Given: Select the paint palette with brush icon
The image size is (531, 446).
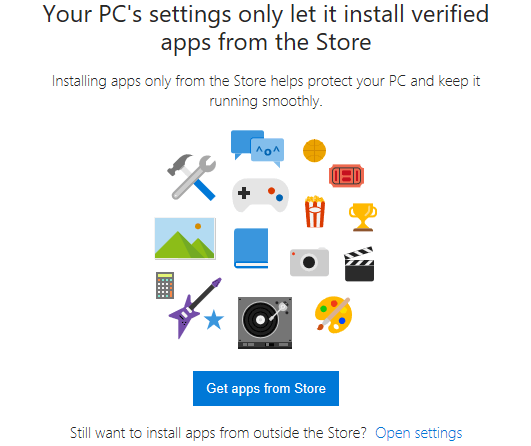Looking at the screenshot, I should (x=333, y=315).
